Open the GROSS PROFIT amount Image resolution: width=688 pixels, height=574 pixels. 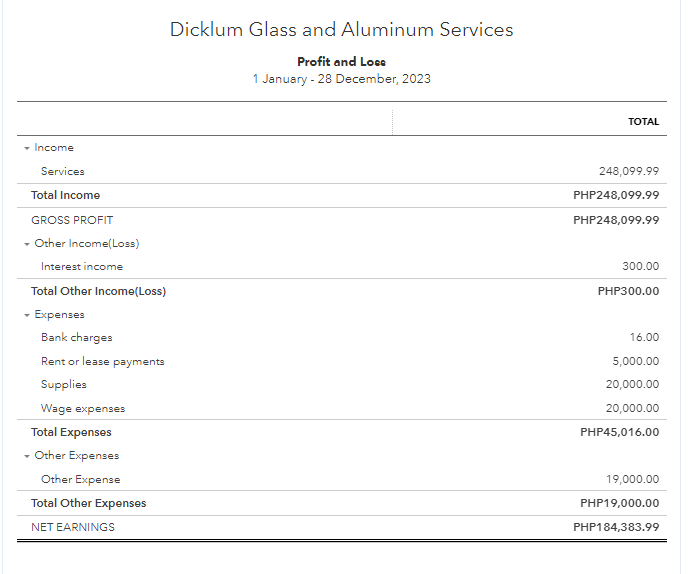click(x=616, y=220)
